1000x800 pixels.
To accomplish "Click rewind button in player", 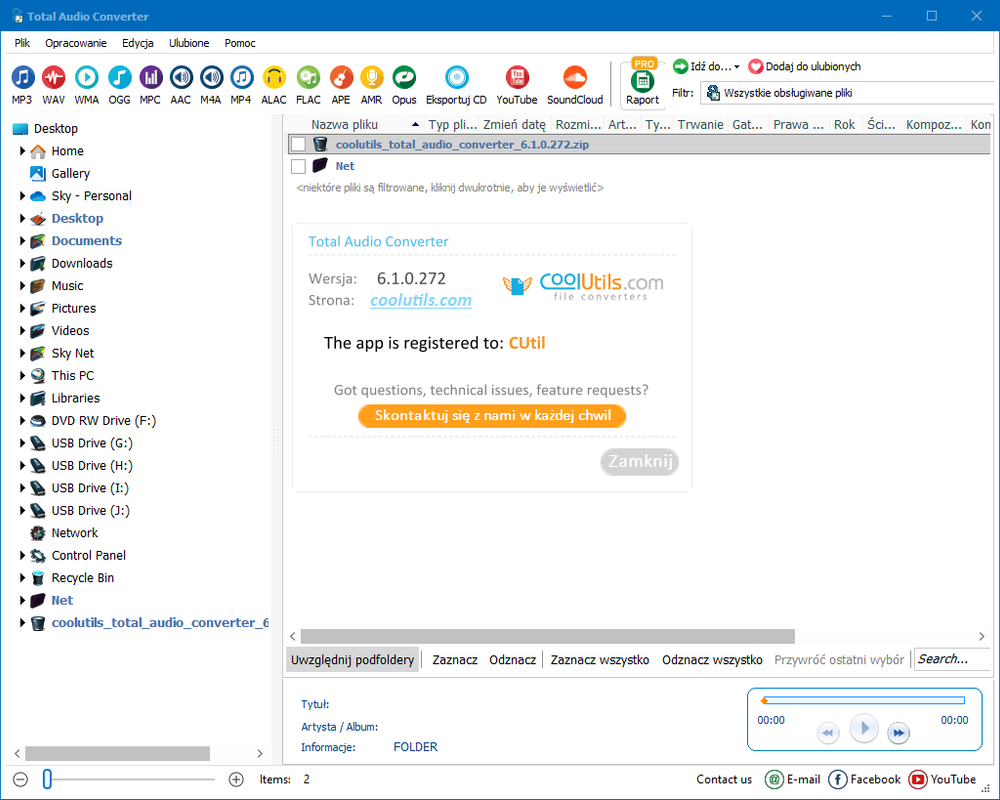I will pyautogui.click(x=828, y=733).
